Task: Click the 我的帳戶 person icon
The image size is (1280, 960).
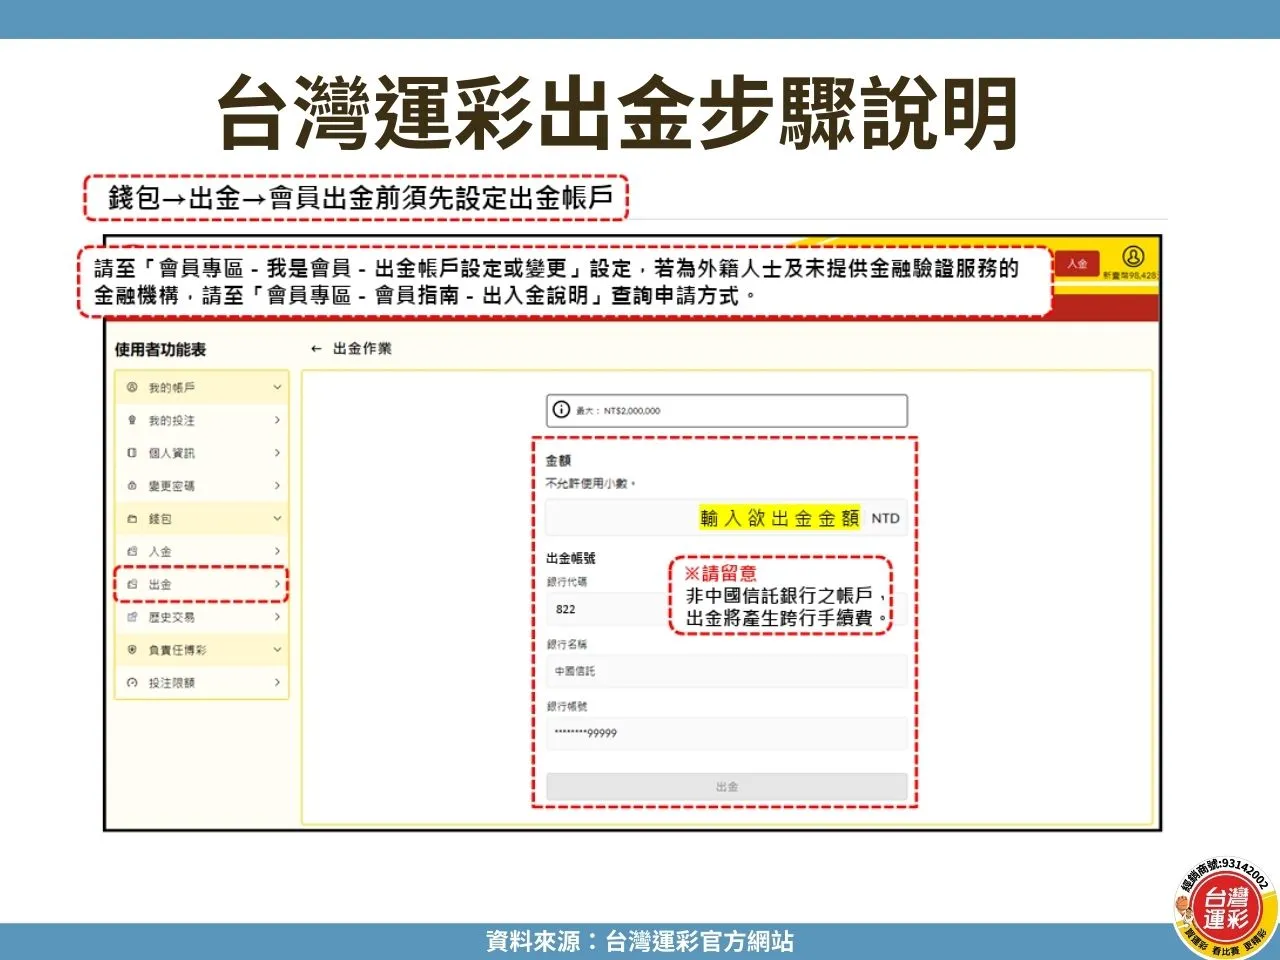Action: (132, 387)
